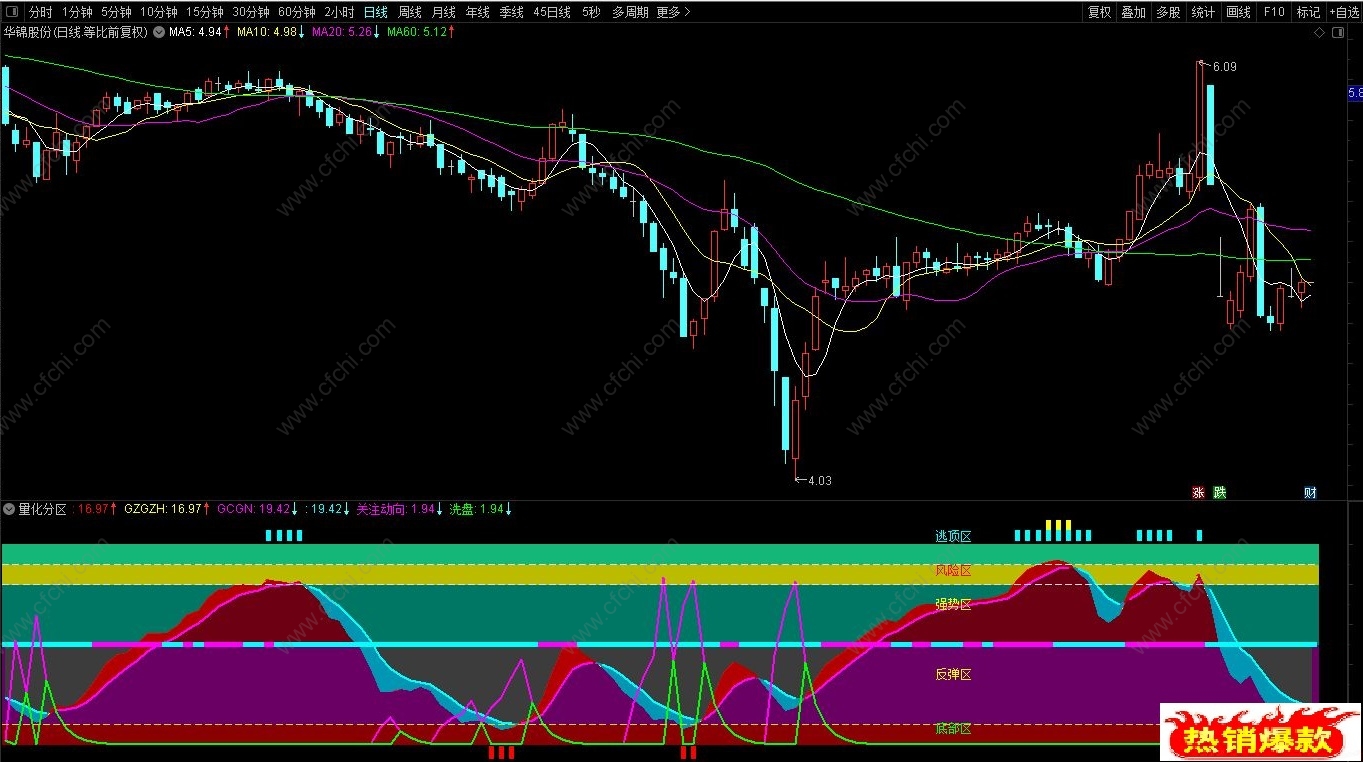Click the 量化分区 indicator name
Viewport: 1363px width, 762px height.
click(x=43, y=509)
